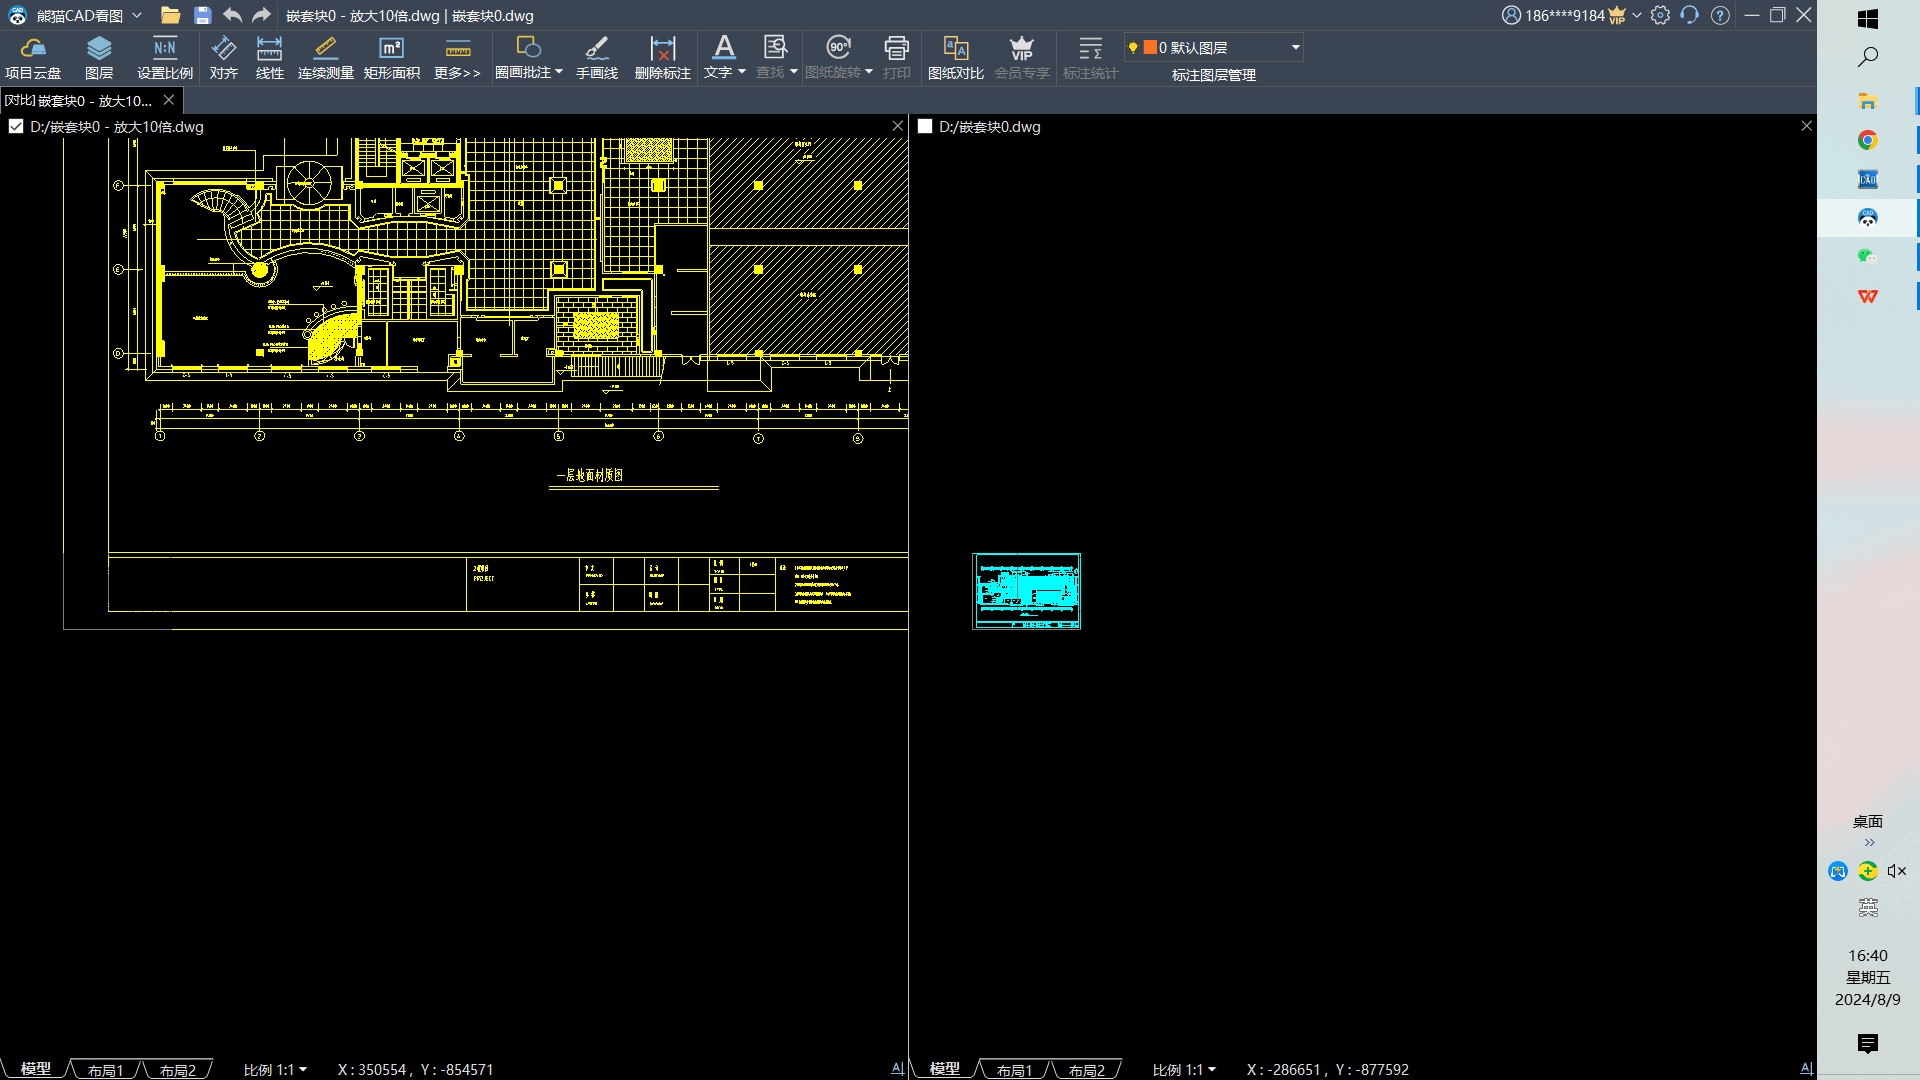Image resolution: width=1920 pixels, height=1080 pixels.
Task: Click the 一层地面材质图 drawing title
Action: pos(590,475)
